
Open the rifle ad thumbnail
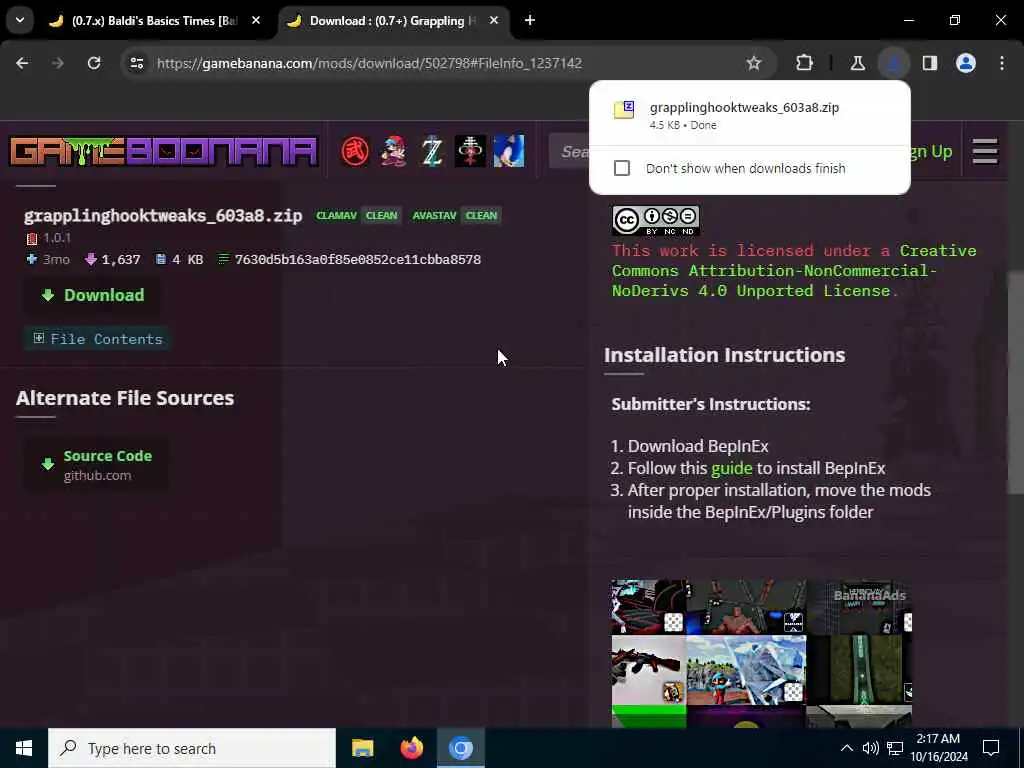pos(648,669)
